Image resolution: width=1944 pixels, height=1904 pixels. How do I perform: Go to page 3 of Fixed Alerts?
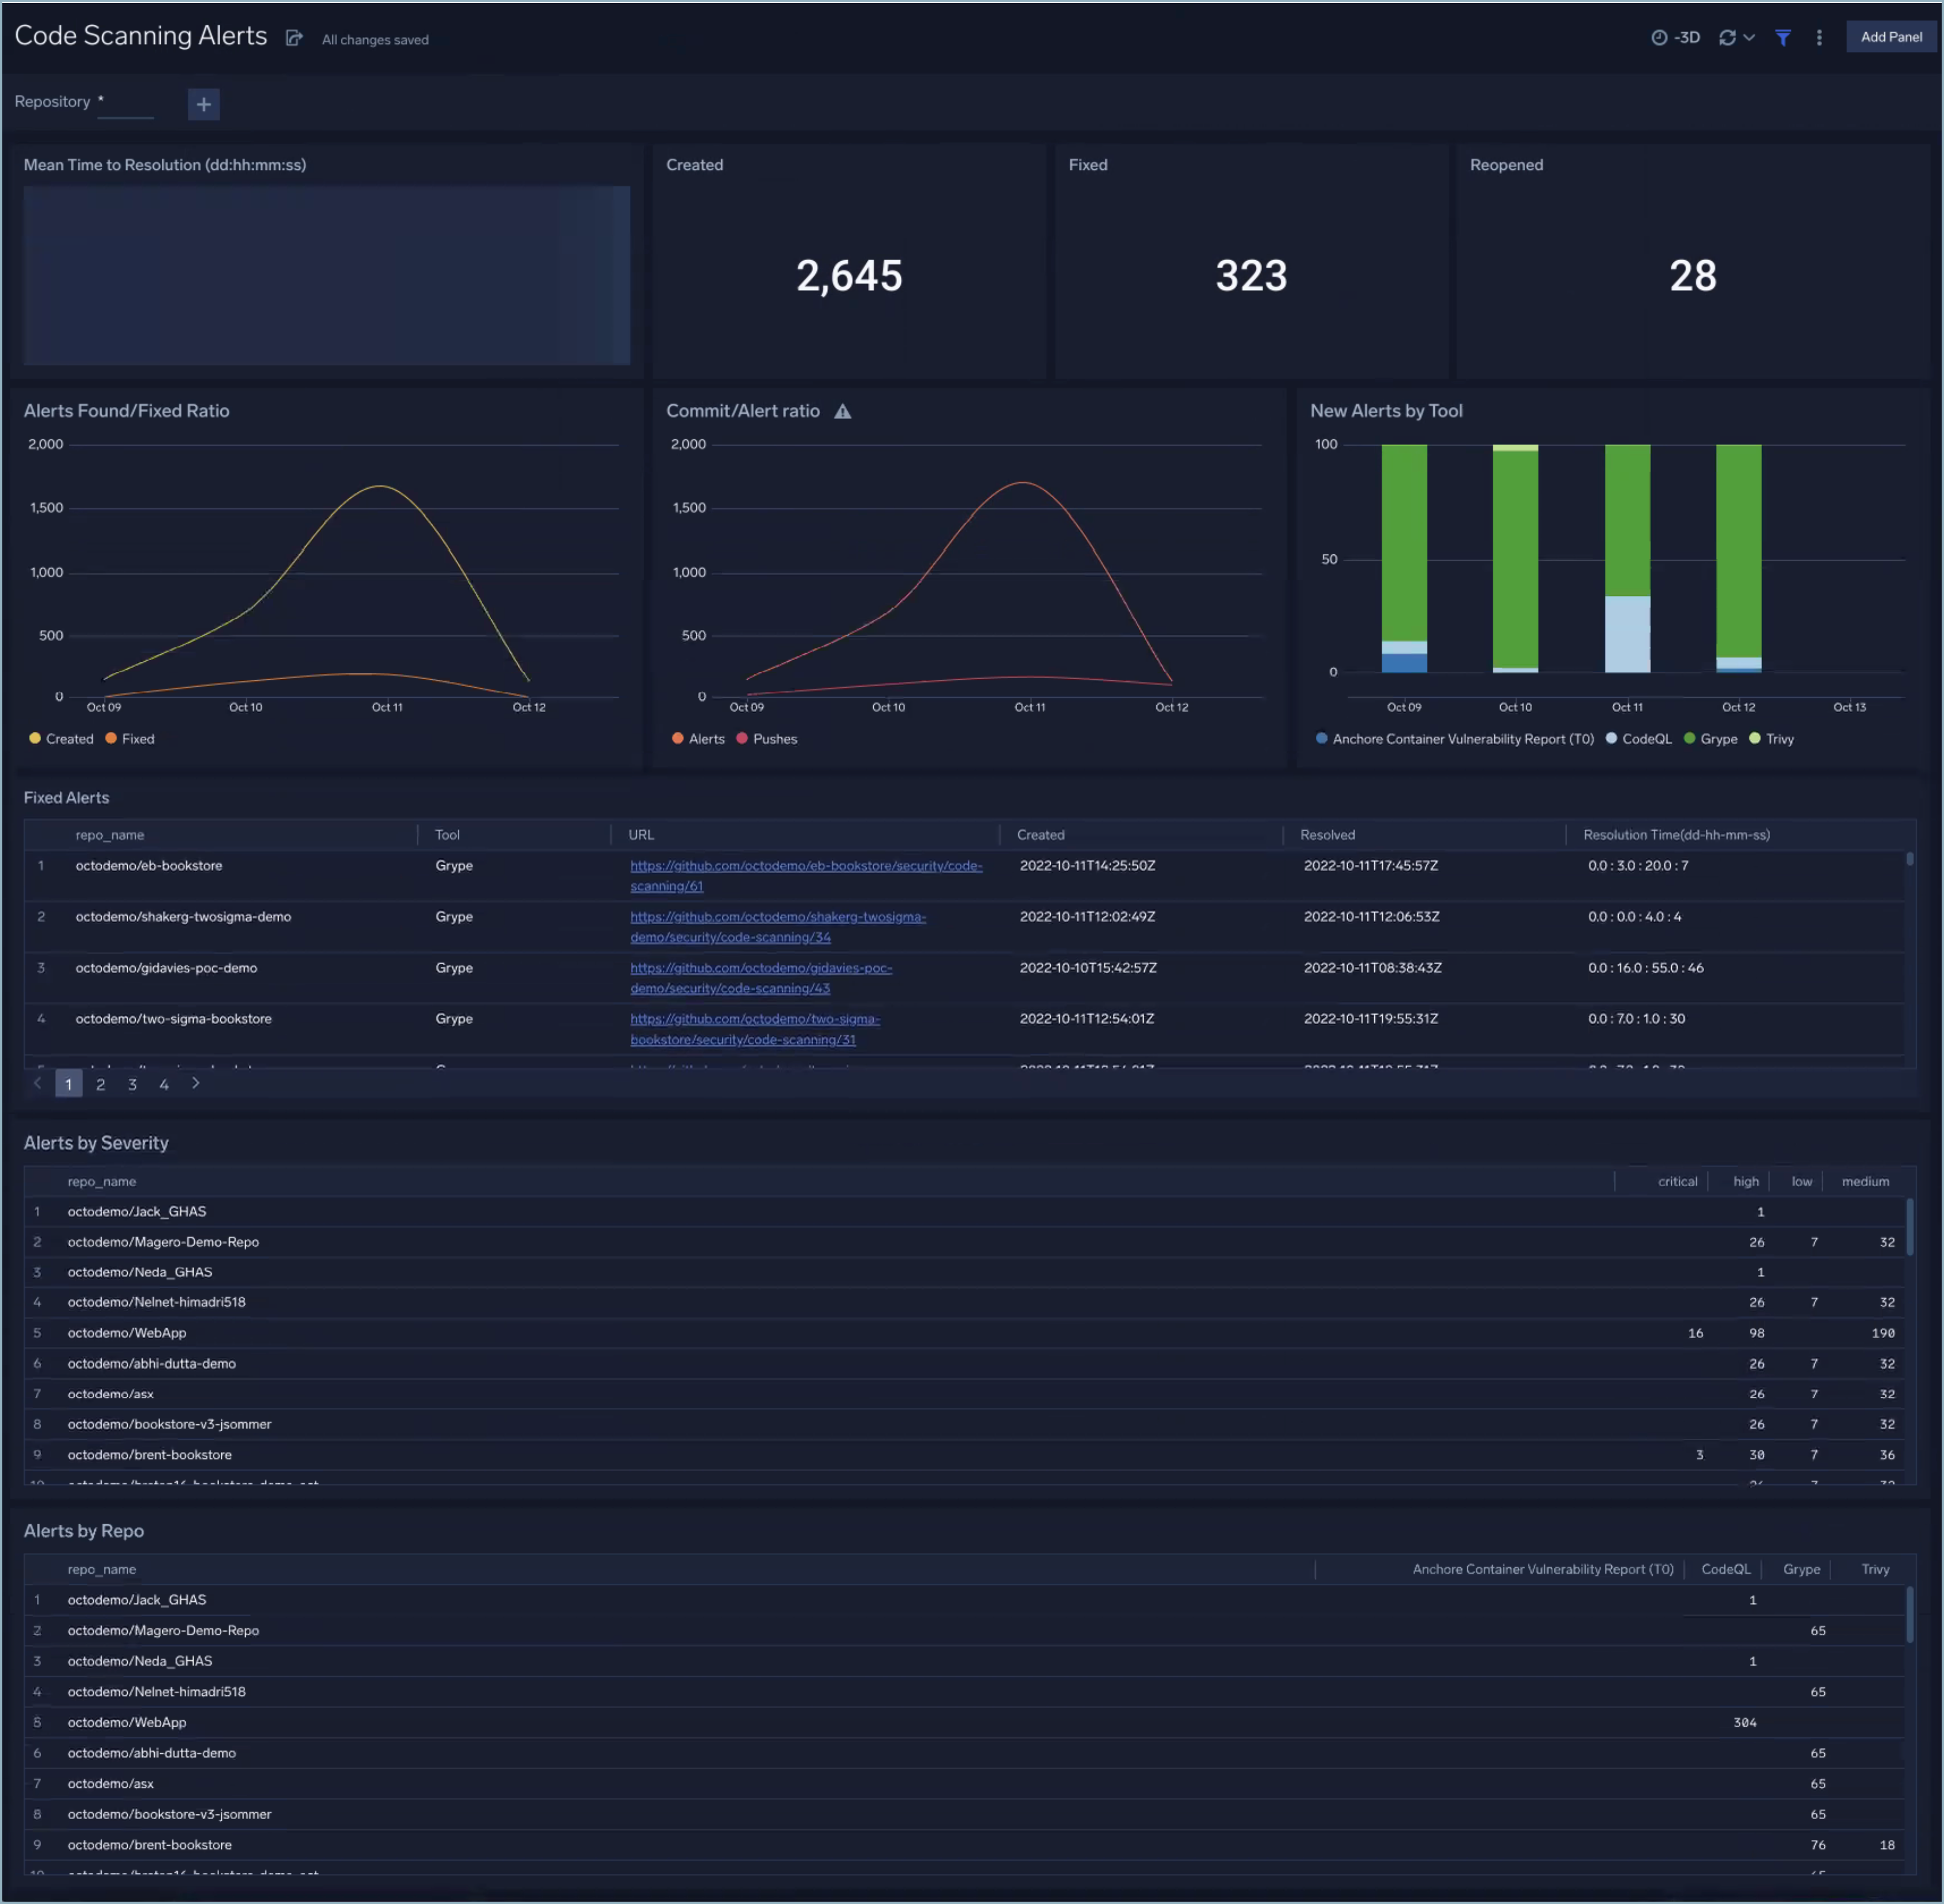(132, 1084)
